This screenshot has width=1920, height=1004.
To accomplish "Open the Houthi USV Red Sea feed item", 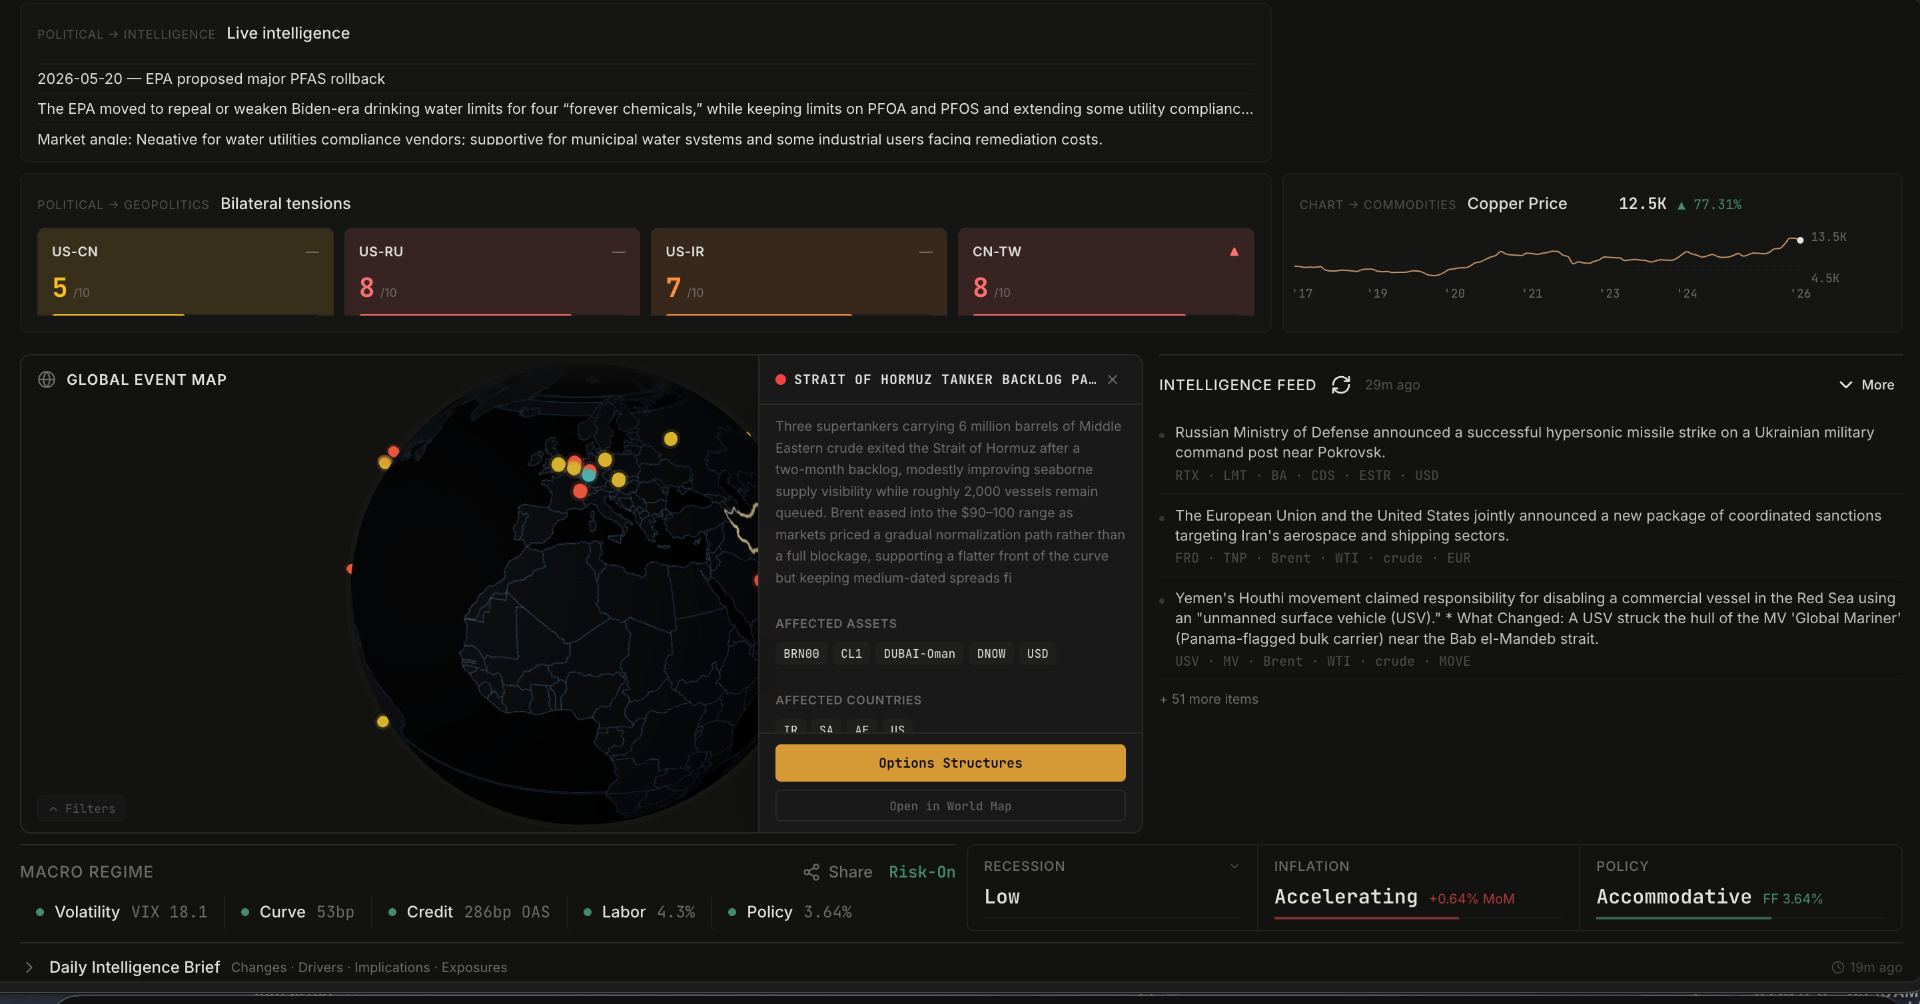I will click(x=1530, y=629).
